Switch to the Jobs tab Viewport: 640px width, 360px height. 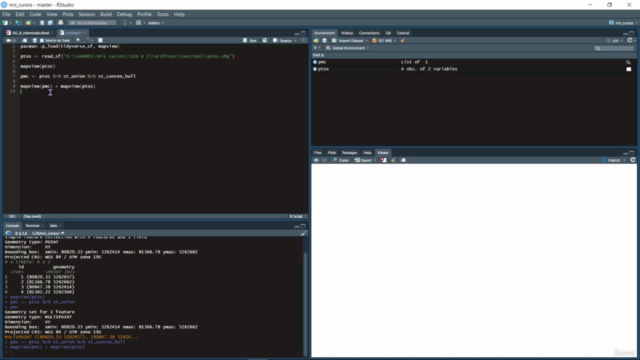click(53, 226)
